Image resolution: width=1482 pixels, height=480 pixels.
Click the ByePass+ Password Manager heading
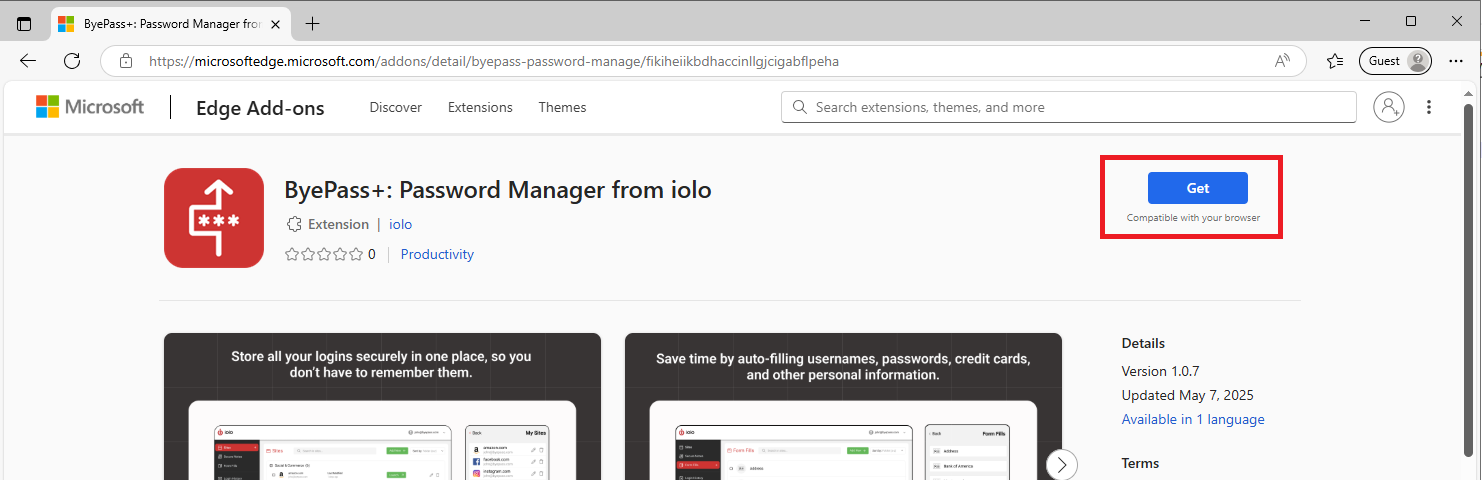498,189
